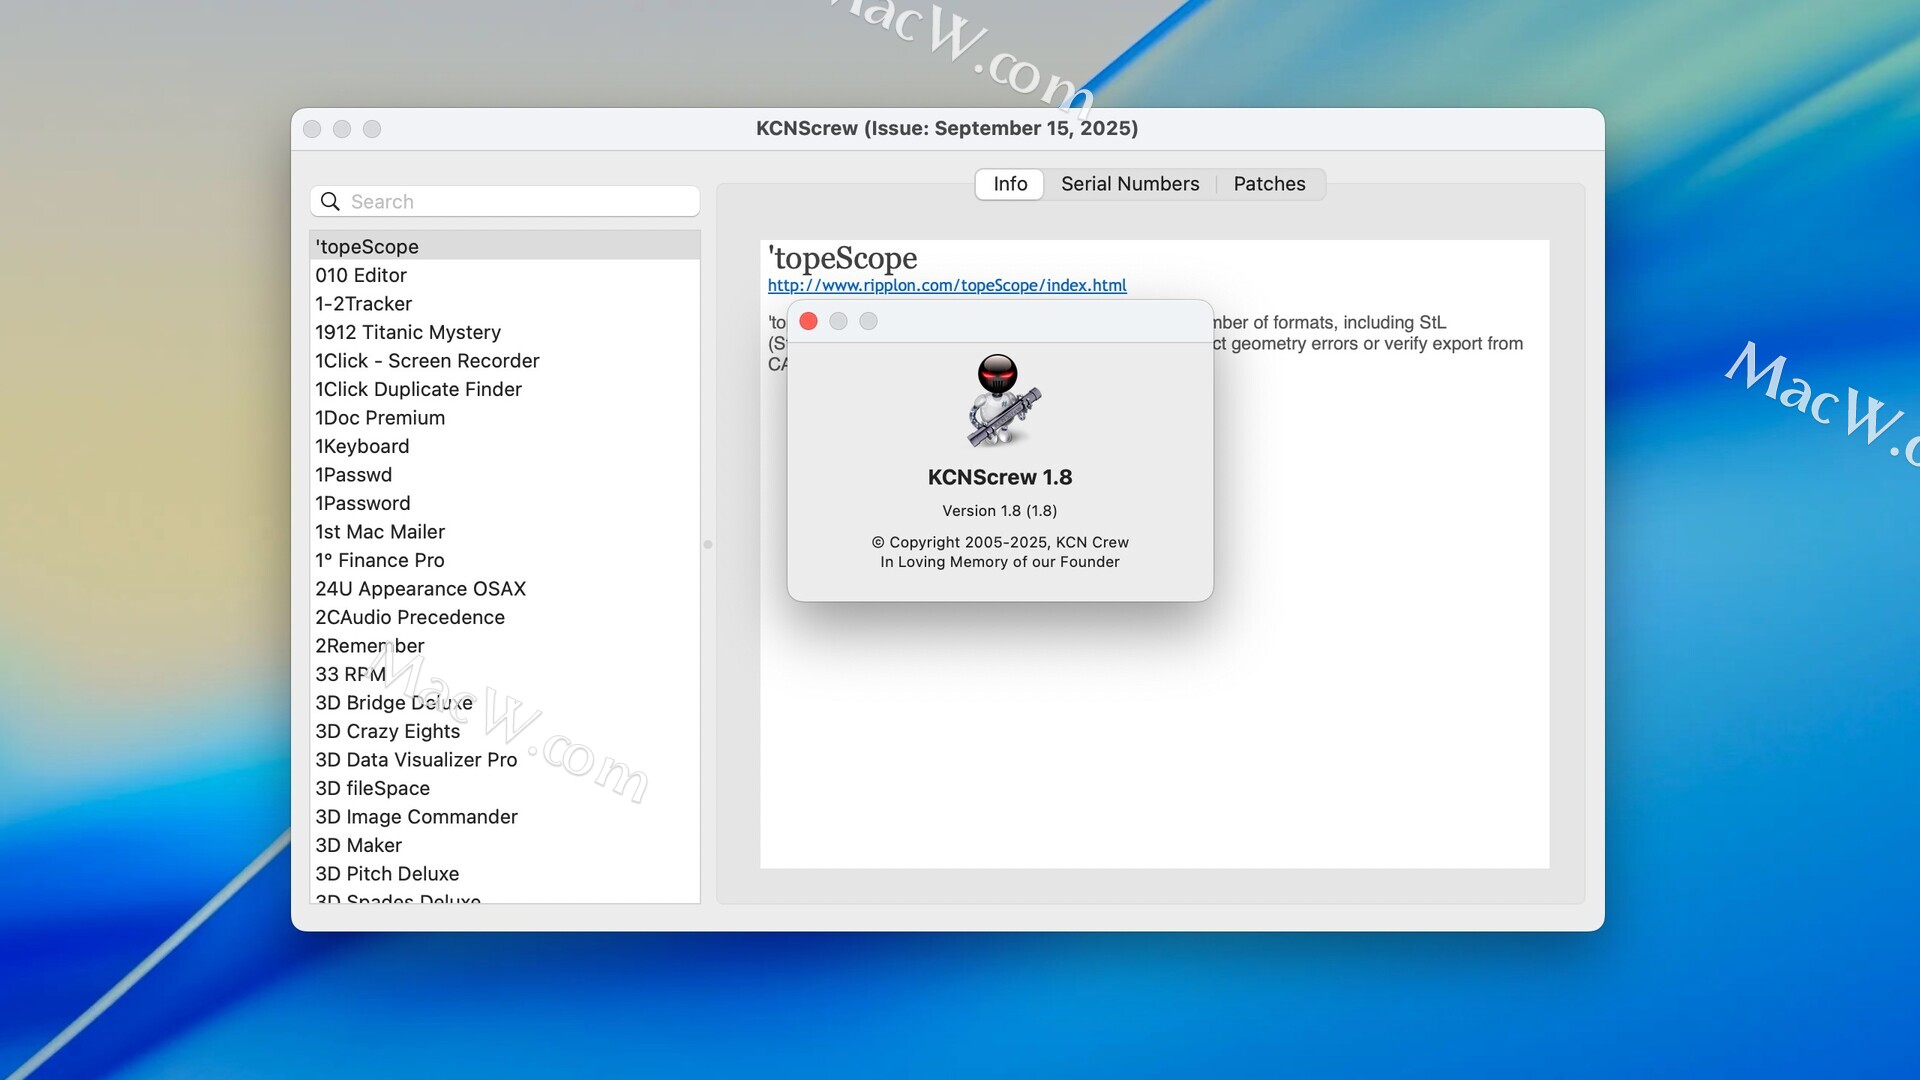Image resolution: width=1920 pixels, height=1080 pixels.
Task: Select 24U Appearance OSAX entry
Action: (x=505, y=588)
